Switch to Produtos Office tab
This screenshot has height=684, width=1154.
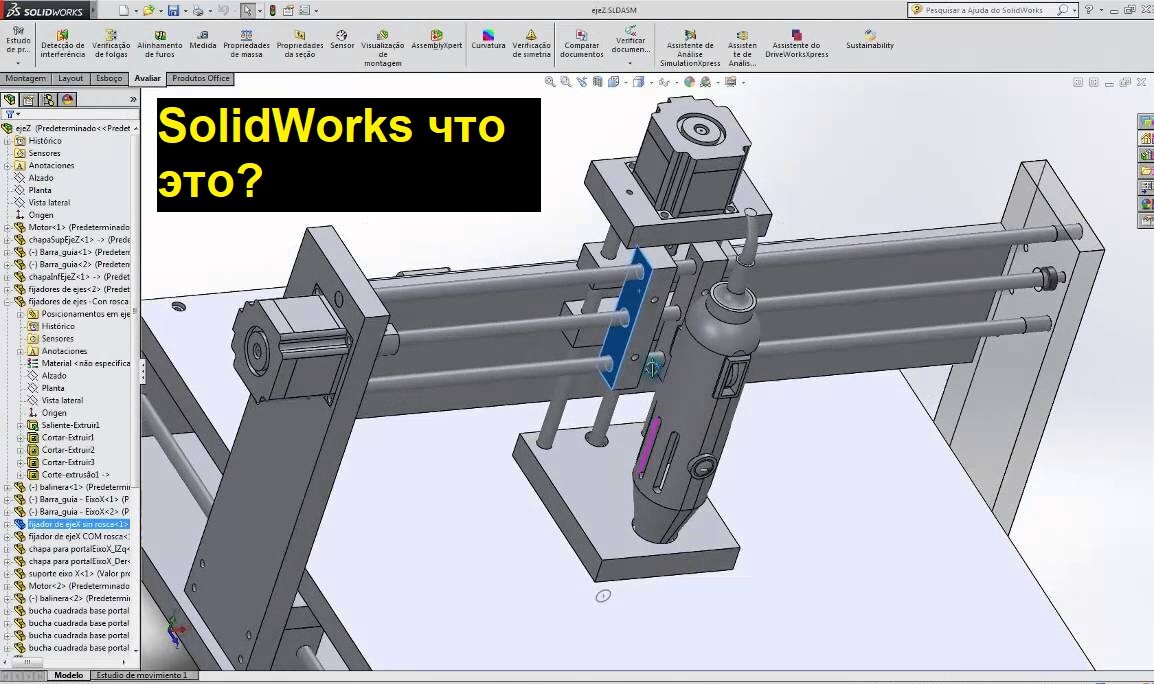coord(201,78)
